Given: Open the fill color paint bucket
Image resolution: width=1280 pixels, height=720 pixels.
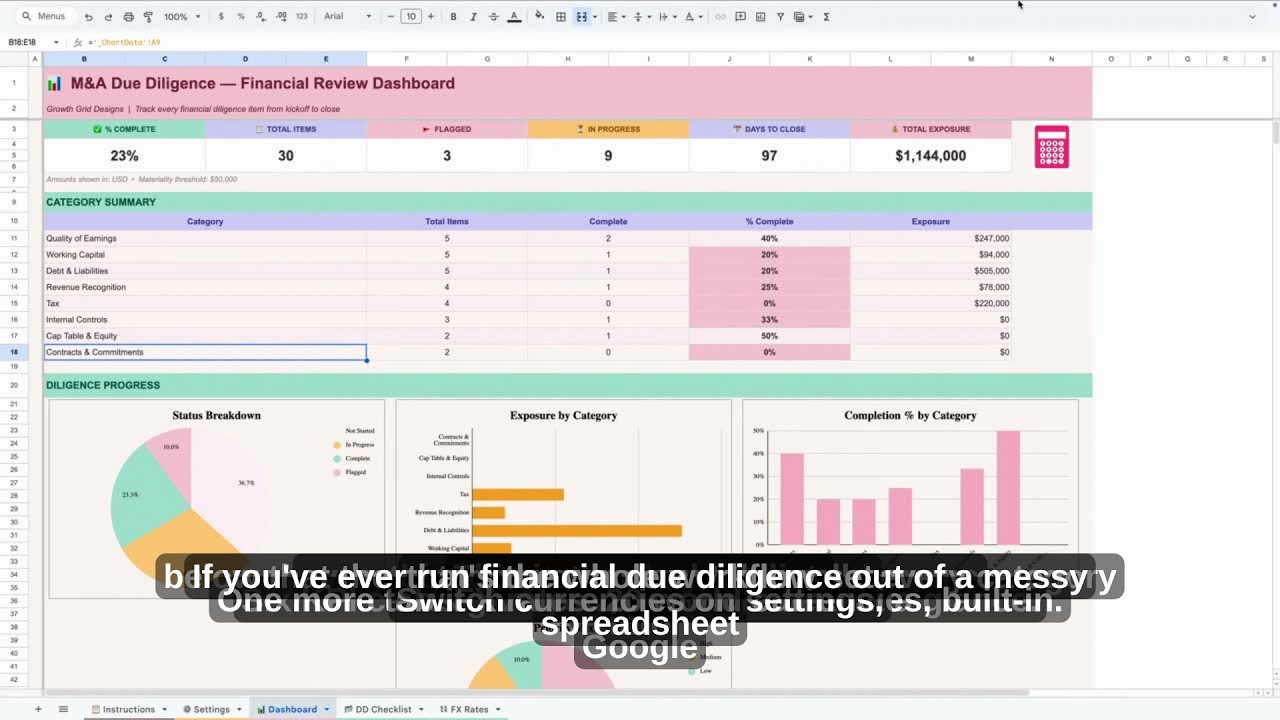Looking at the screenshot, I should [x=540, y=17].
